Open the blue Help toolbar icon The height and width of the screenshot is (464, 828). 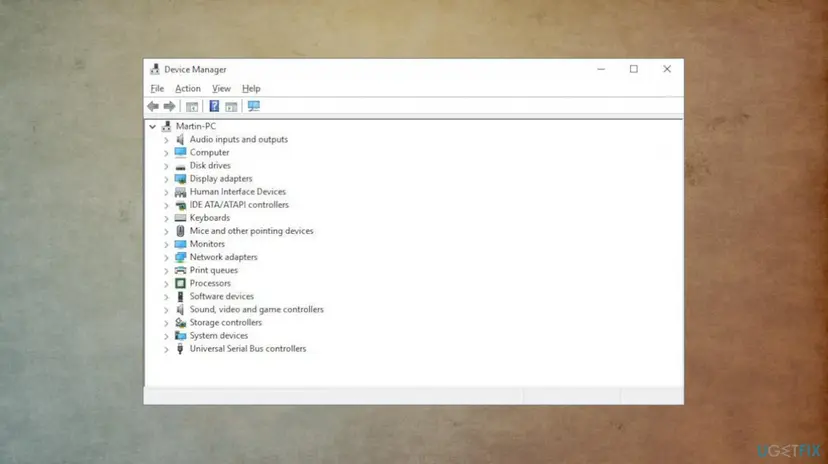coord(214,106)
